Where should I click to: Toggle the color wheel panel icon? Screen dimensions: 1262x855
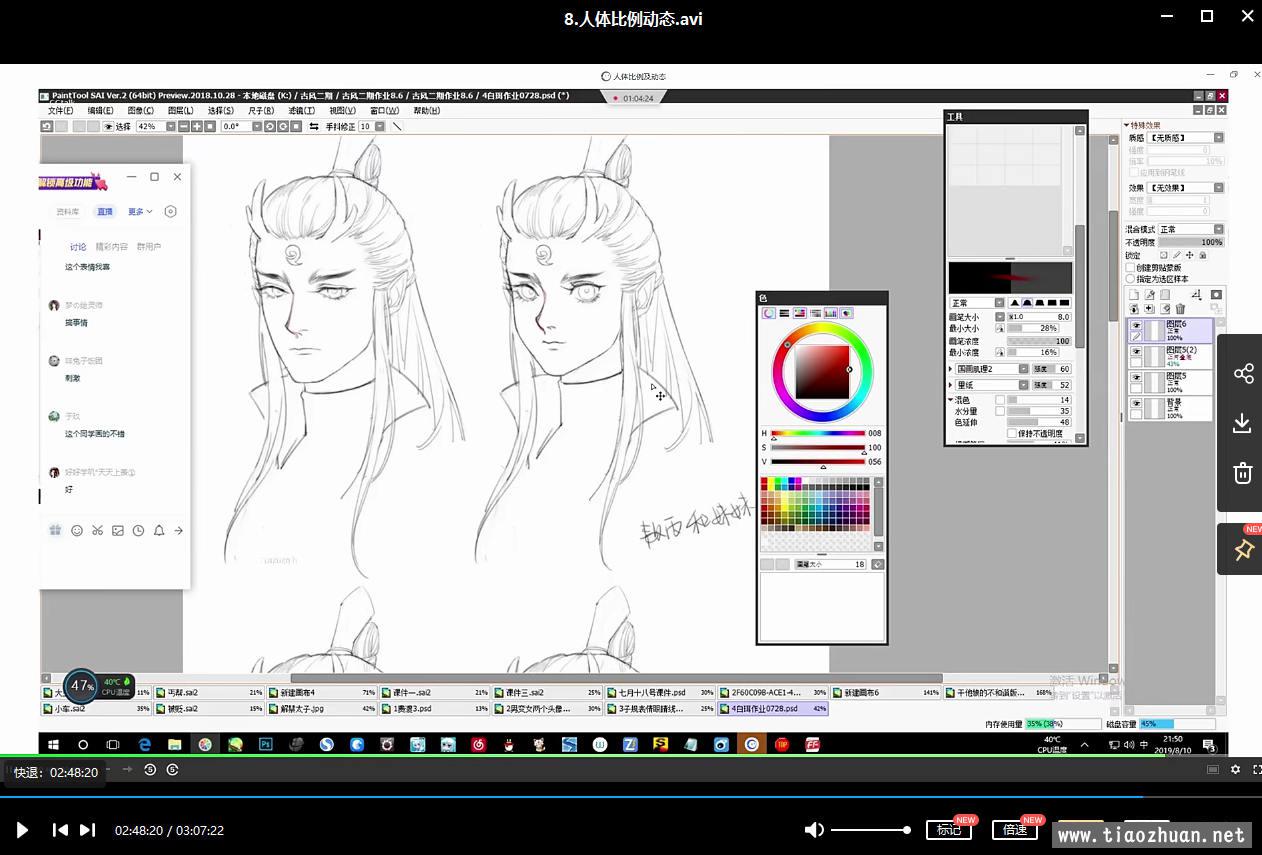769,313
